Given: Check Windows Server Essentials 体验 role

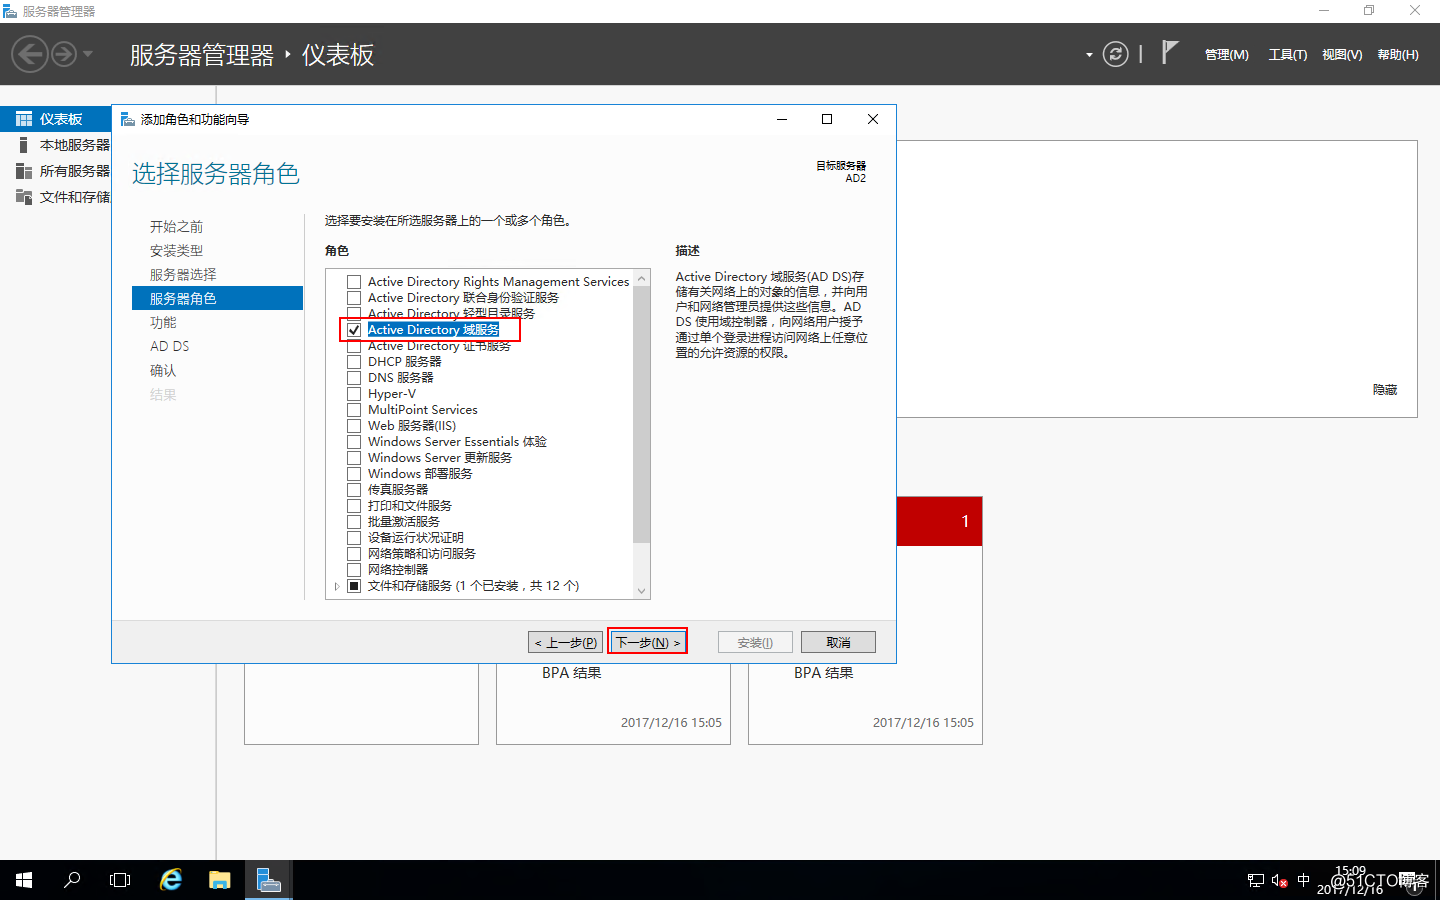Looking at the screenshot, I should (354, 442).
